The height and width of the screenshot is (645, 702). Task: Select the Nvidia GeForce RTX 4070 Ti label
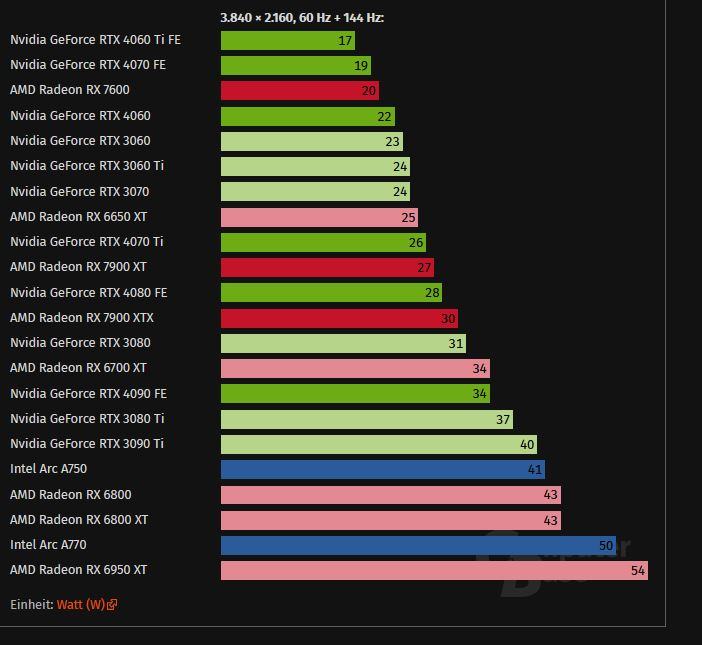coord(87,242)
